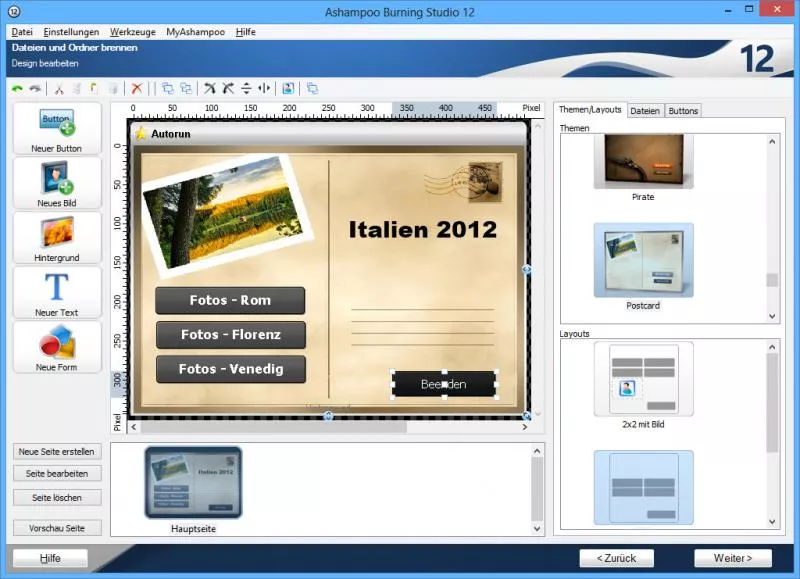The image size is (800, 579).
Task: Click canvas horizontal scrollbar right arrow
Action: click(524, 427)
